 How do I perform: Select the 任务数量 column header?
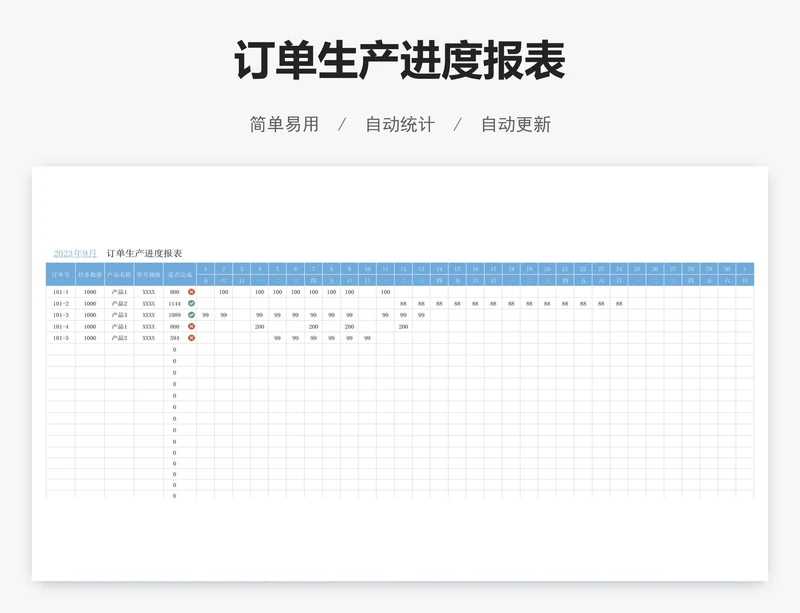click(90, 275)
